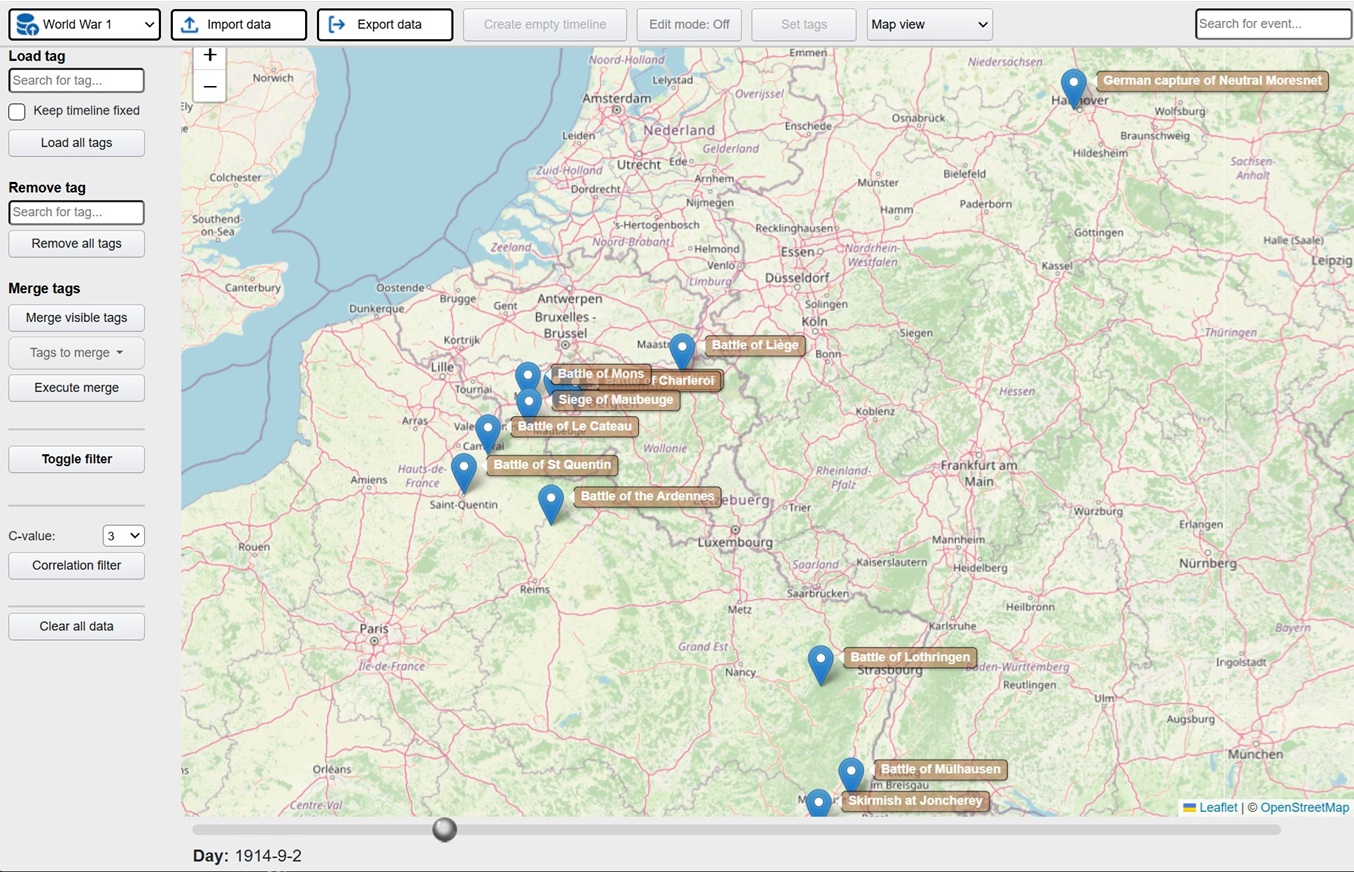Screen dimensions: 1354x872
Task: Turn on Edit mode
Action: (x=689, y=24)
